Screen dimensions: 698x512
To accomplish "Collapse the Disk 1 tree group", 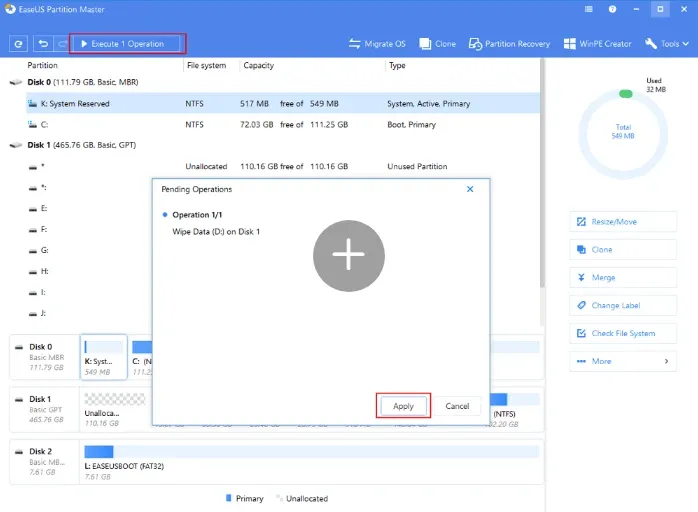I will click(x=13, y=146).
